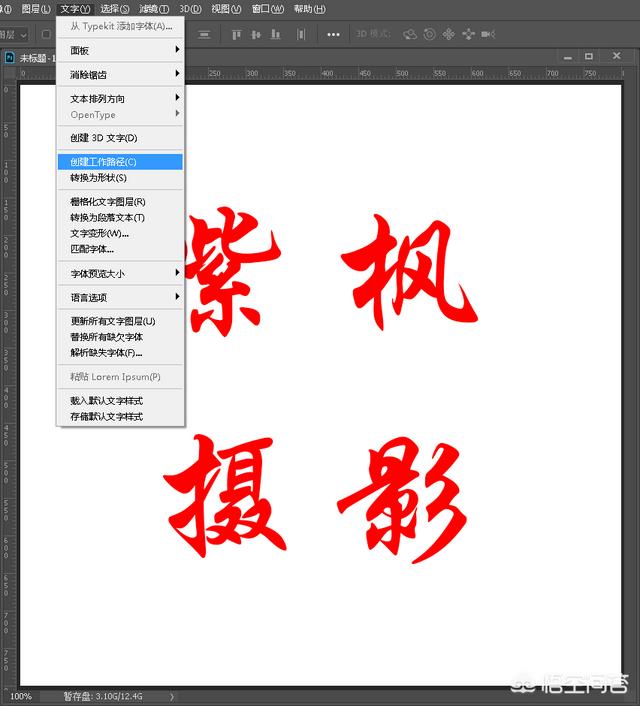Select the 3D pan mode icon
Viewport: 640px width, 706px height.
[448, 34]
